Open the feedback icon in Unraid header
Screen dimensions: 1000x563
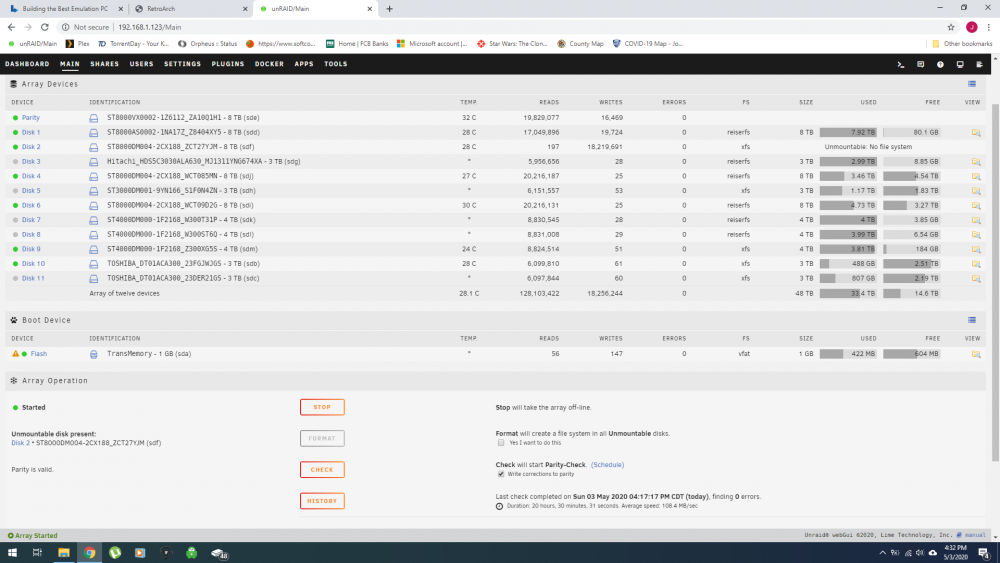click(920, 64)
